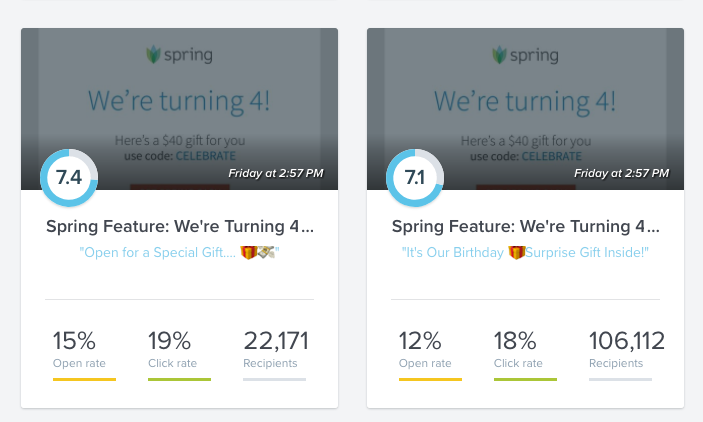Open the left "We're turning 4!" email thumbnail
Image resolution: width=703 pixels, height=422 pixels.
click(179, 109)
